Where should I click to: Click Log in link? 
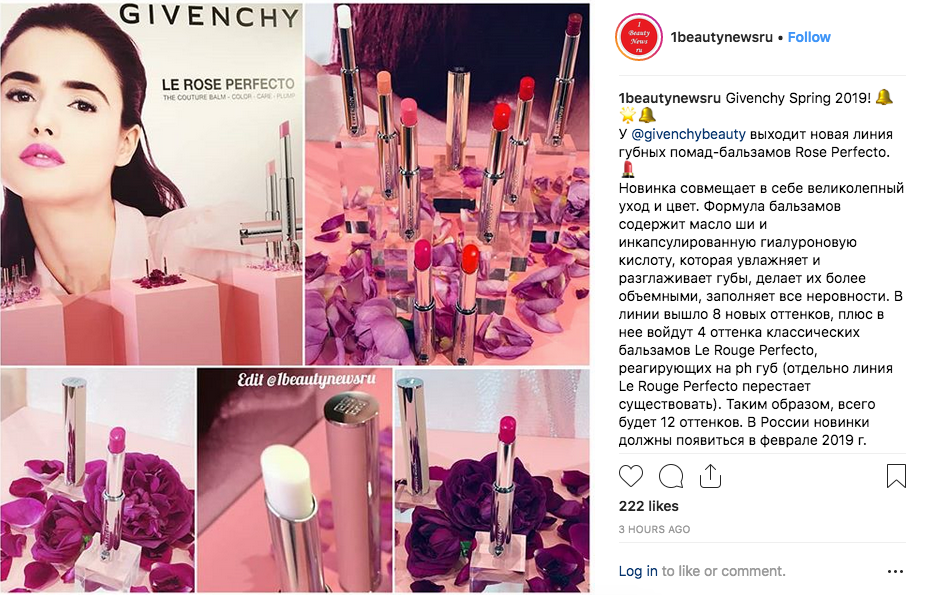point(638,571)
